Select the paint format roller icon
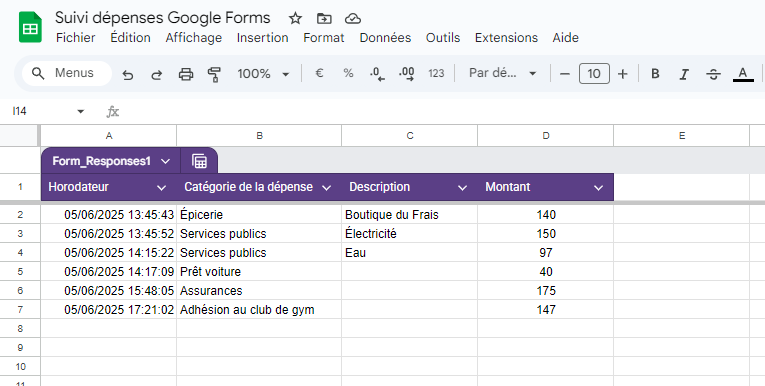 214,74
